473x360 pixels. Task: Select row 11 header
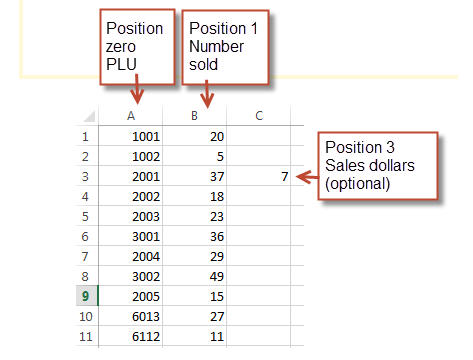[x=87, y=336]
